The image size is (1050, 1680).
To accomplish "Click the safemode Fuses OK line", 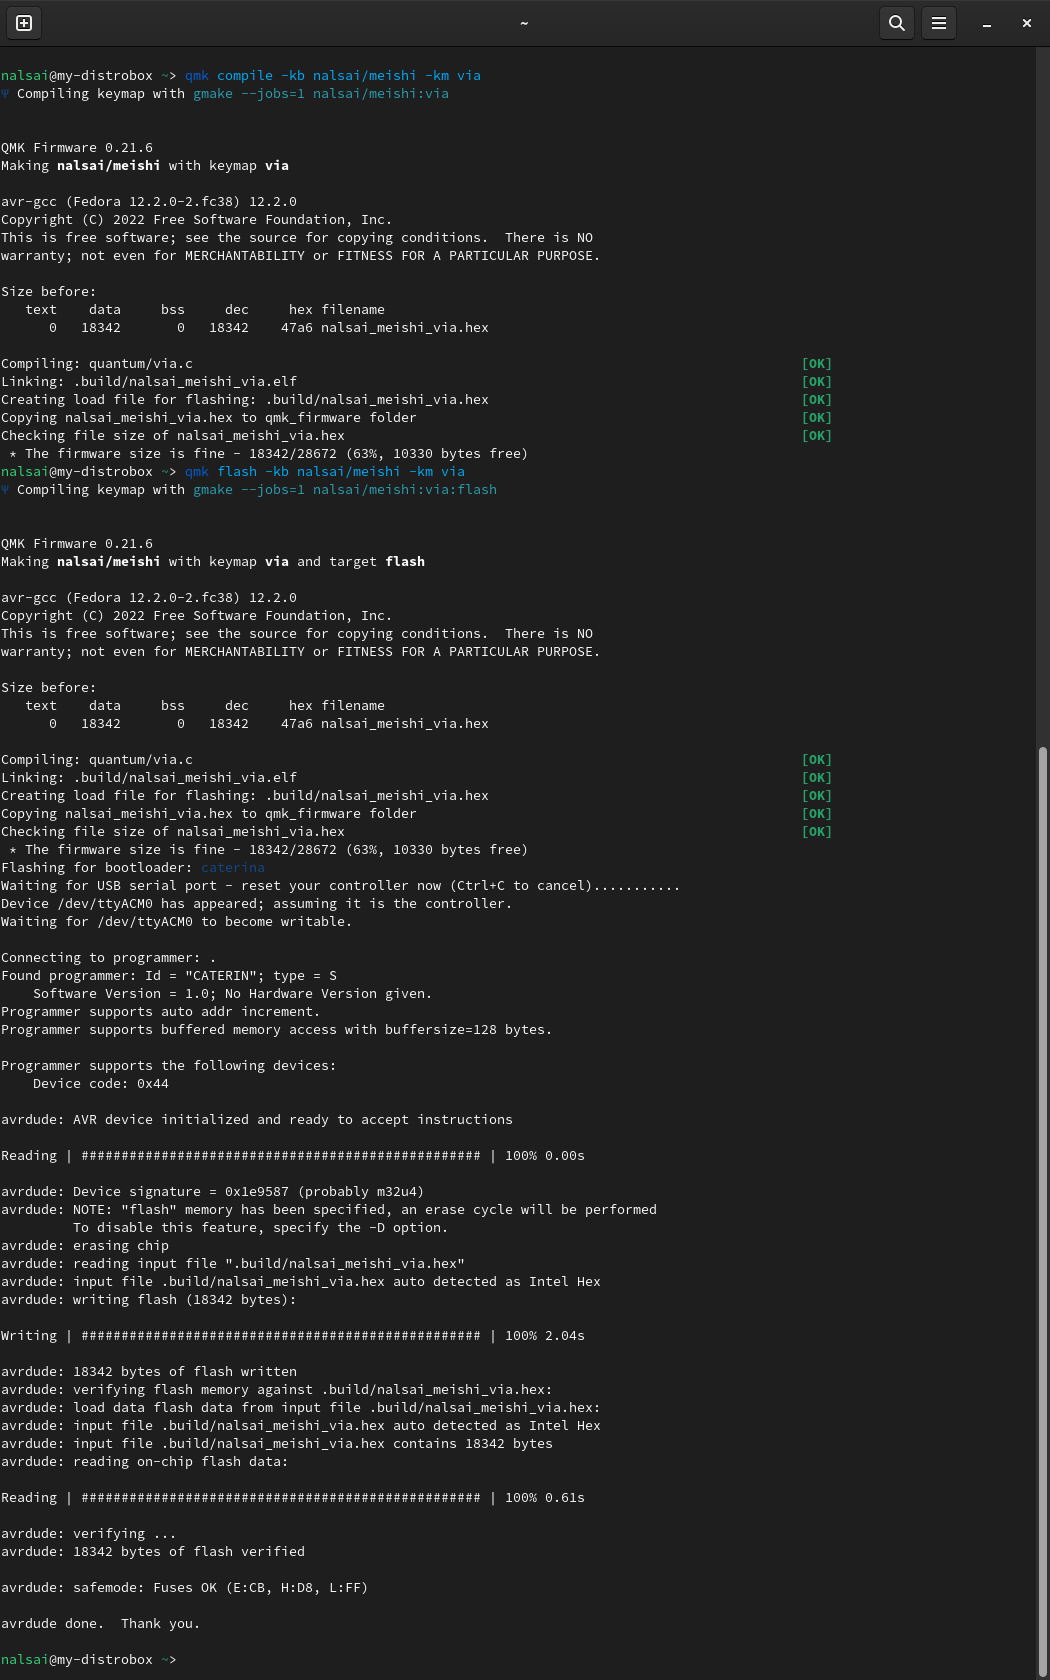I will [x=184, y=1588].
